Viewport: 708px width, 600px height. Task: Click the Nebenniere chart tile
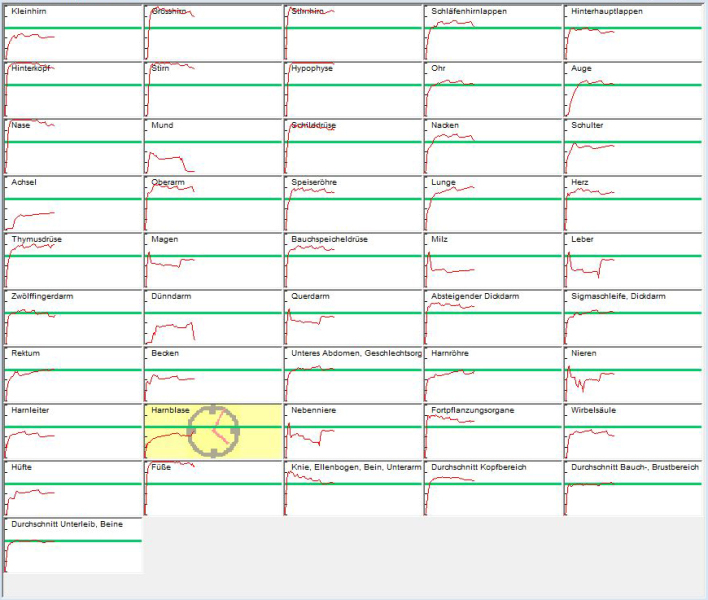[x=353, y=432]
